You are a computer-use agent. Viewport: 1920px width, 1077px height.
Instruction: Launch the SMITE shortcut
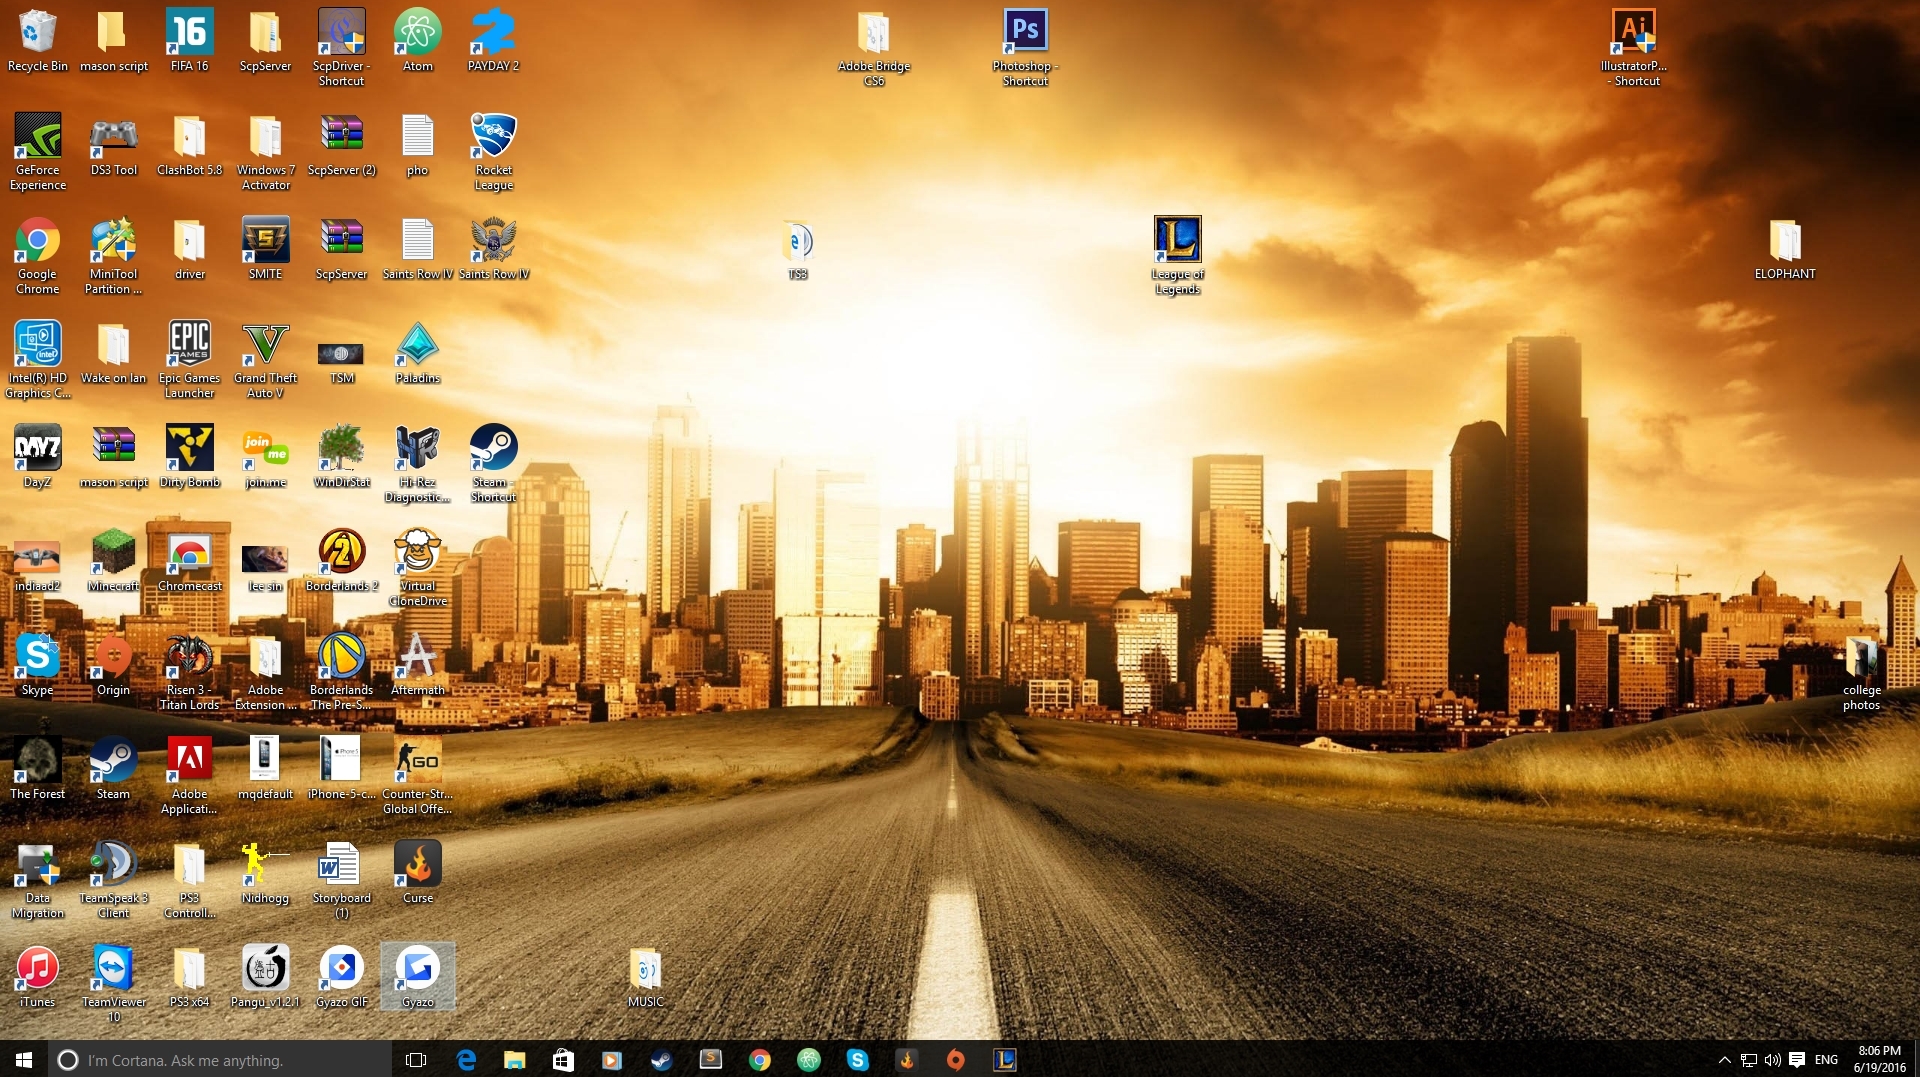click(265, 249)
